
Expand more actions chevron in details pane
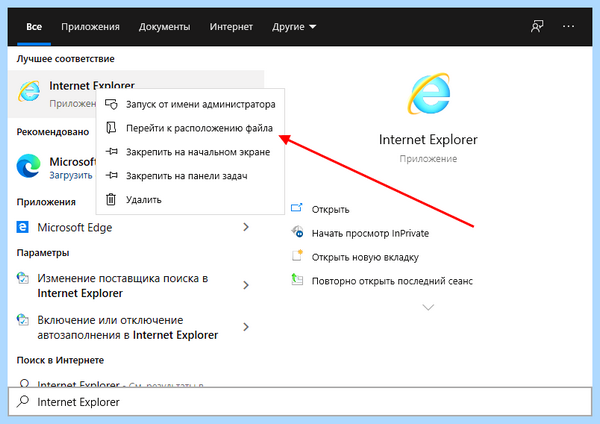tap(428, 307)
